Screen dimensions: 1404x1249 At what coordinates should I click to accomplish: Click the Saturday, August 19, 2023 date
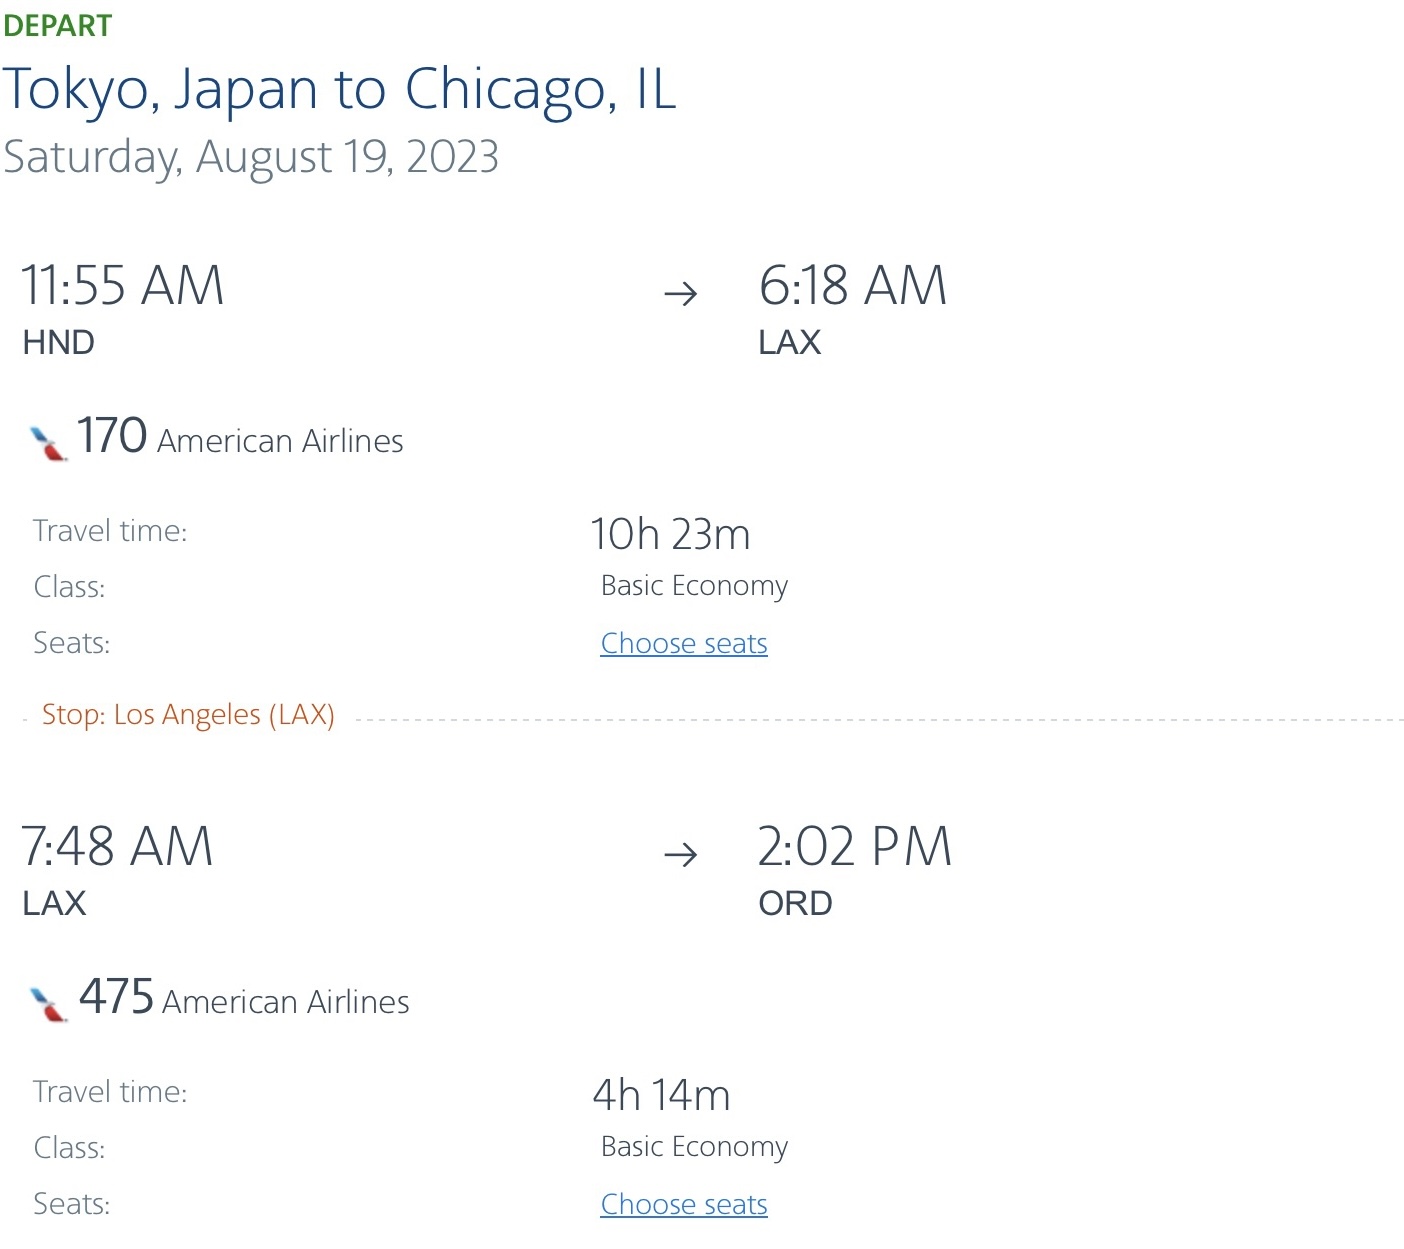coord(251,157)
